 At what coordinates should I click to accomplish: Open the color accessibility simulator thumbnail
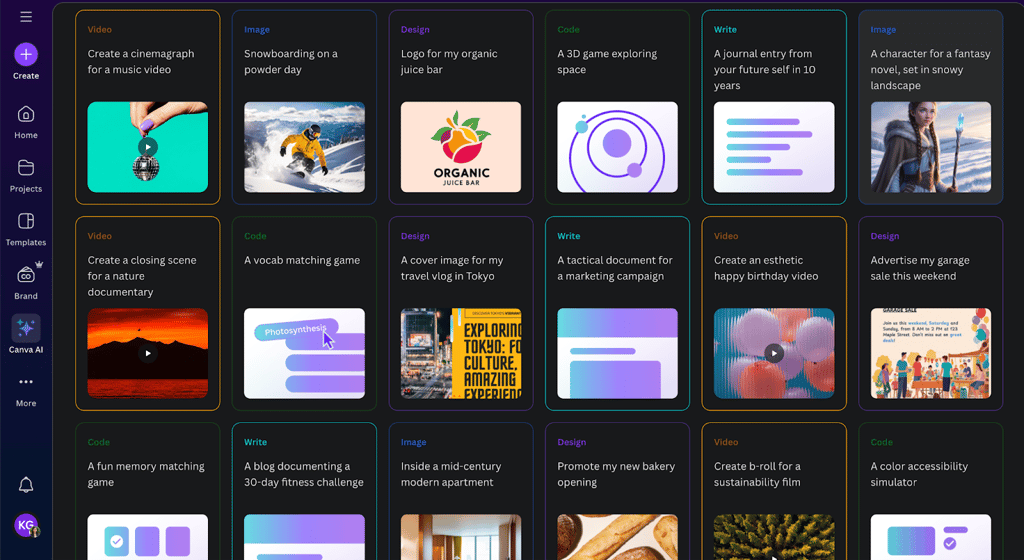[x=931, y=537]
